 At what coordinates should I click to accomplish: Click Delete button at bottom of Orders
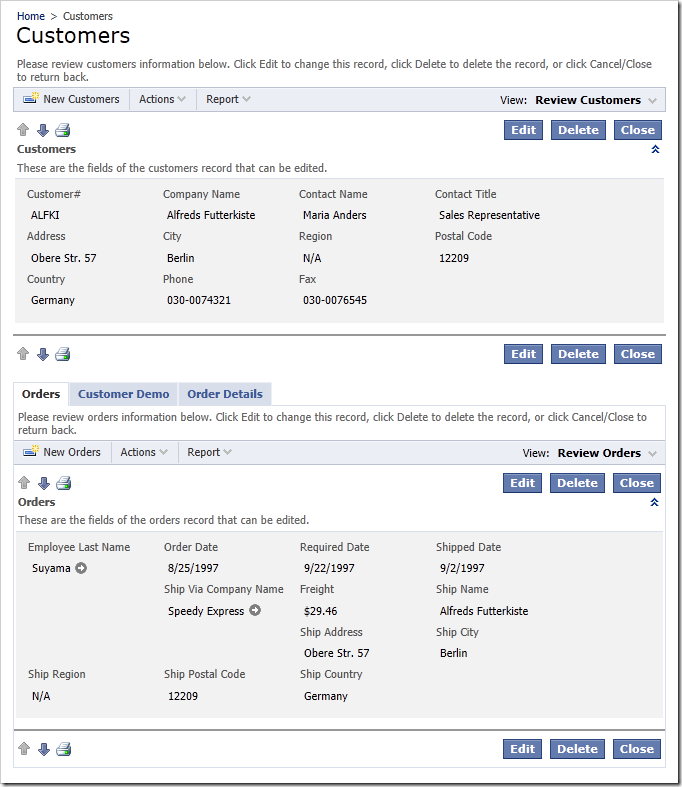577,749
